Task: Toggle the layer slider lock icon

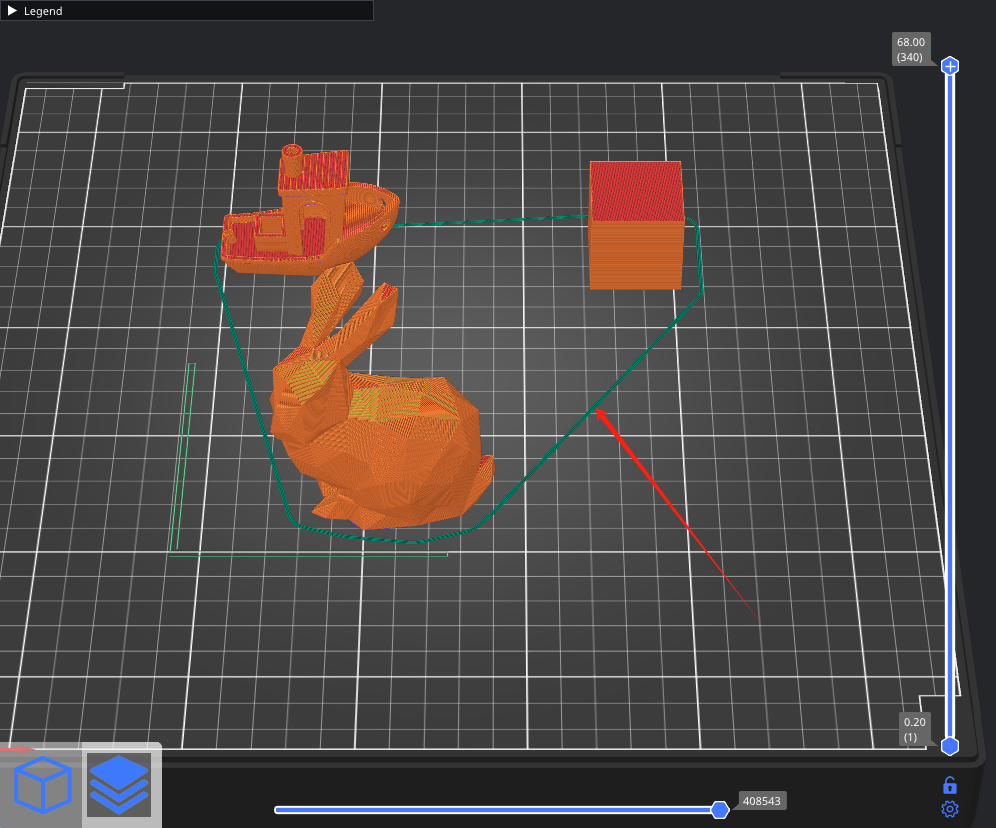Action: (x=950, y=785)
